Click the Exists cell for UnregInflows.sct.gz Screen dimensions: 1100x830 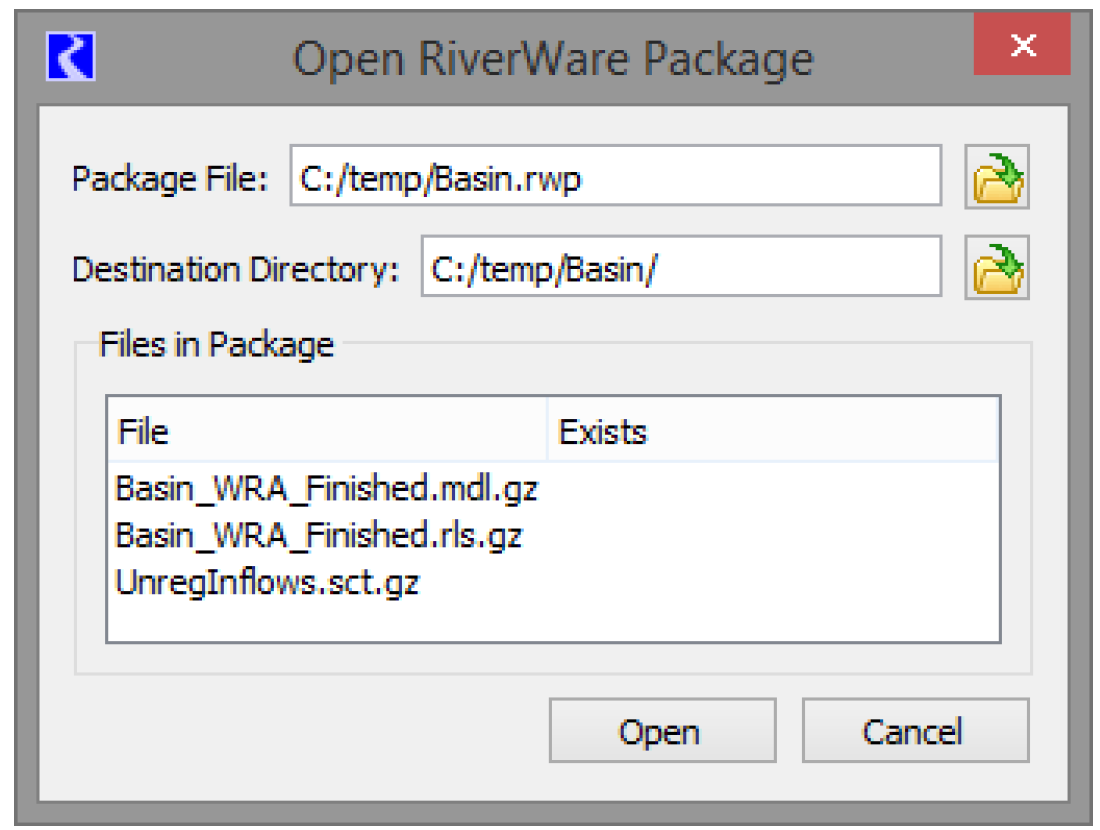pyautogui.click(x=772, y=582)
